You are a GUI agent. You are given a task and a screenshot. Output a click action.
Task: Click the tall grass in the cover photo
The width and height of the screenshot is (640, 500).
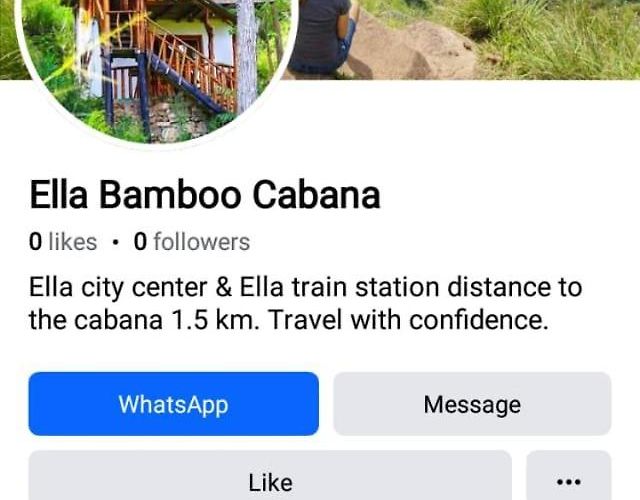pyautogui.click(x=551, y=37)
